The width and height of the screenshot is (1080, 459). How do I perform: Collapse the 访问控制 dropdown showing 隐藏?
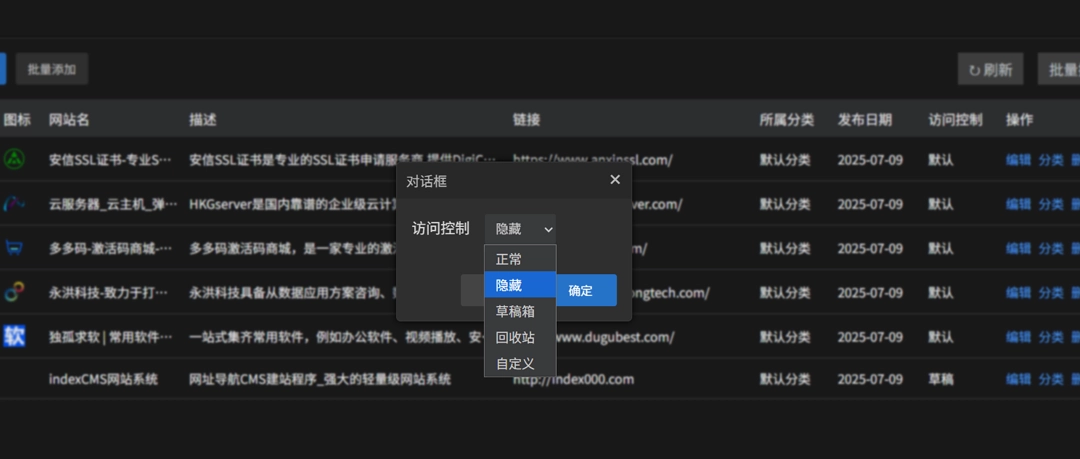[520, 229]
